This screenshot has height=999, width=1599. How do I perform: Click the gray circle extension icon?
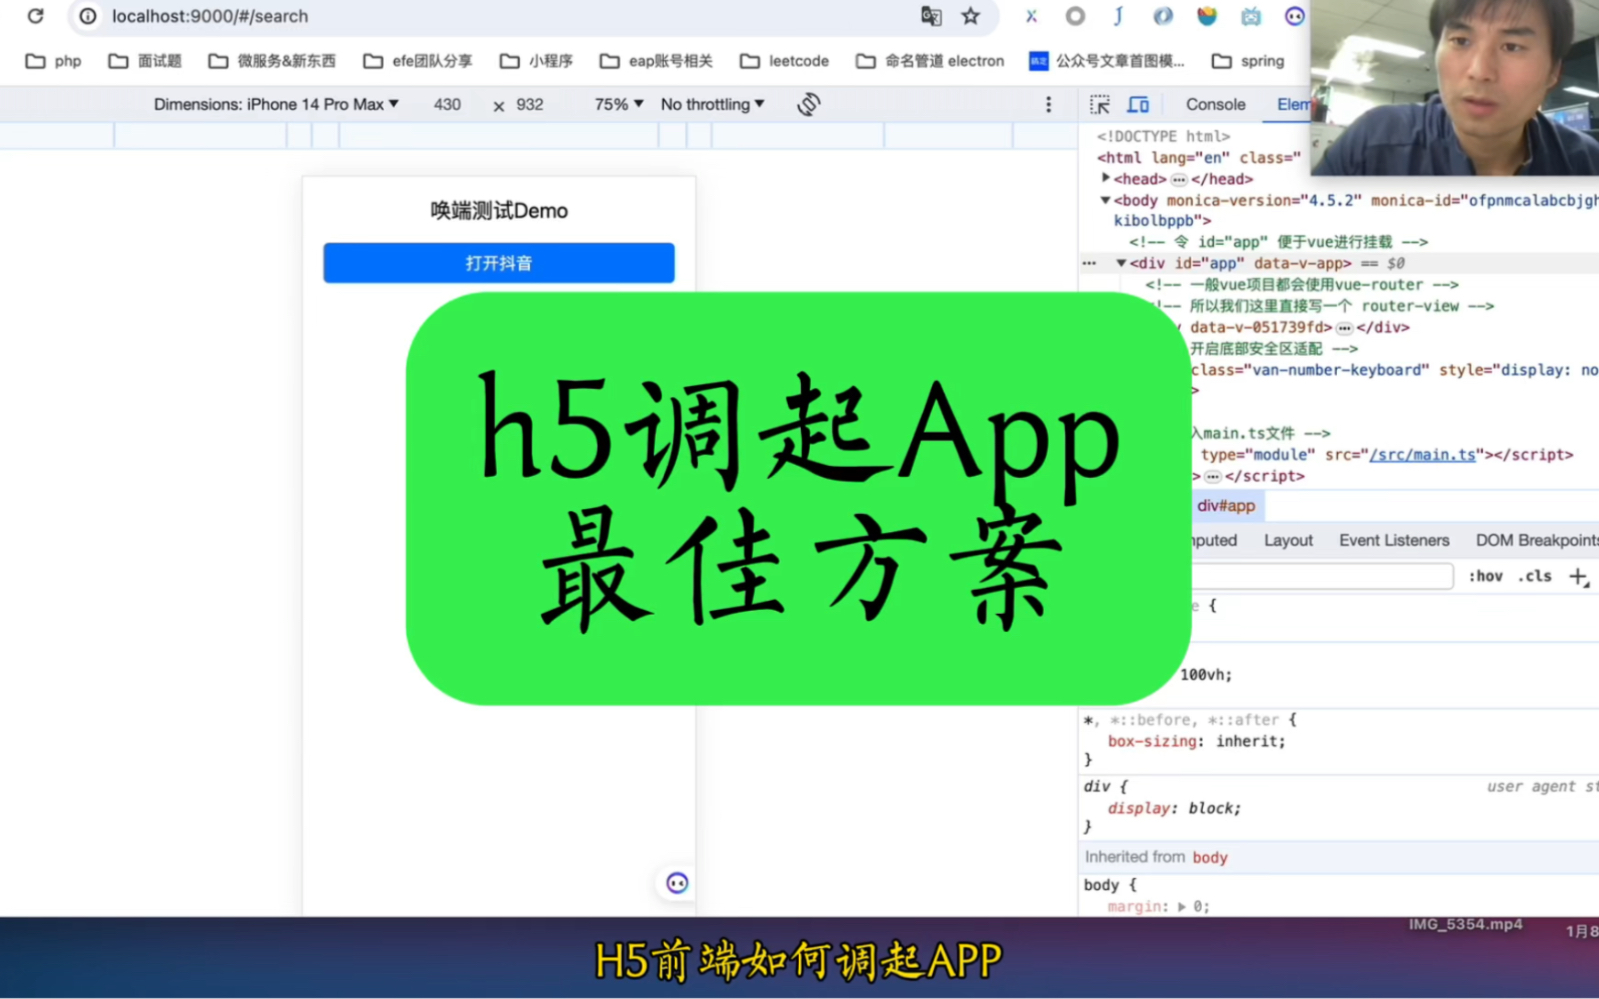coord(1075,16)
